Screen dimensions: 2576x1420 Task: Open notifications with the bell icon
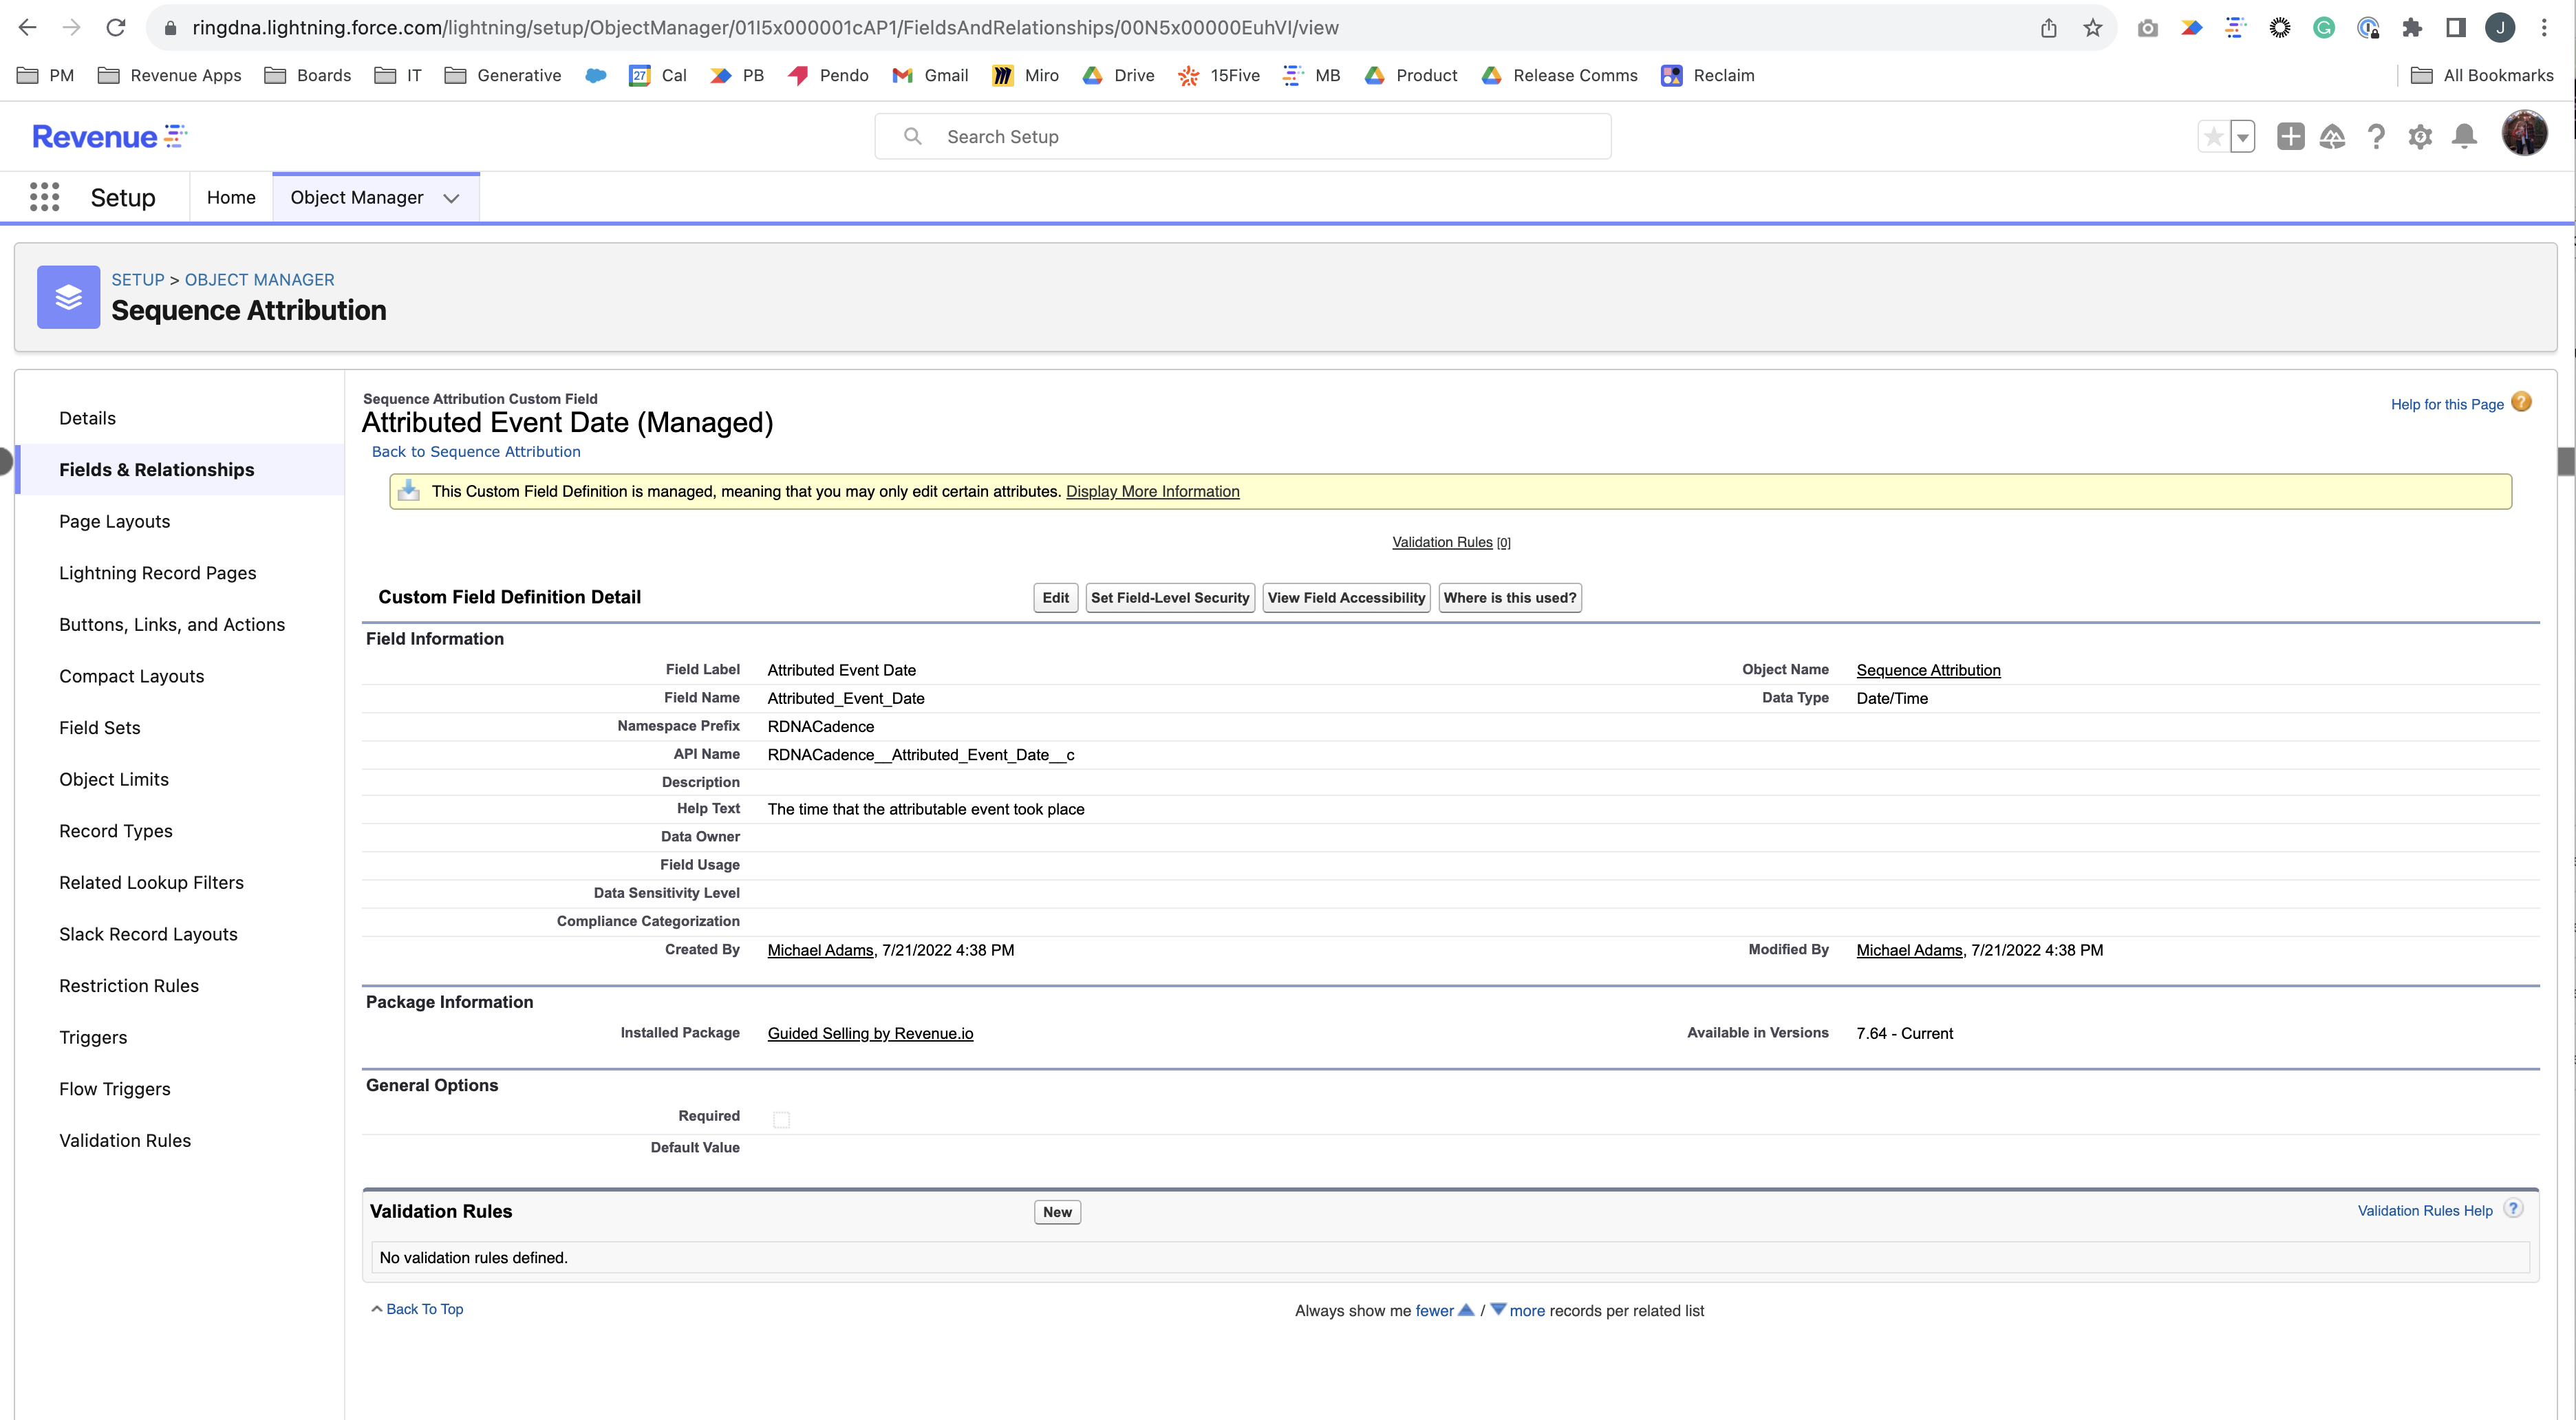coord(2465,136)
